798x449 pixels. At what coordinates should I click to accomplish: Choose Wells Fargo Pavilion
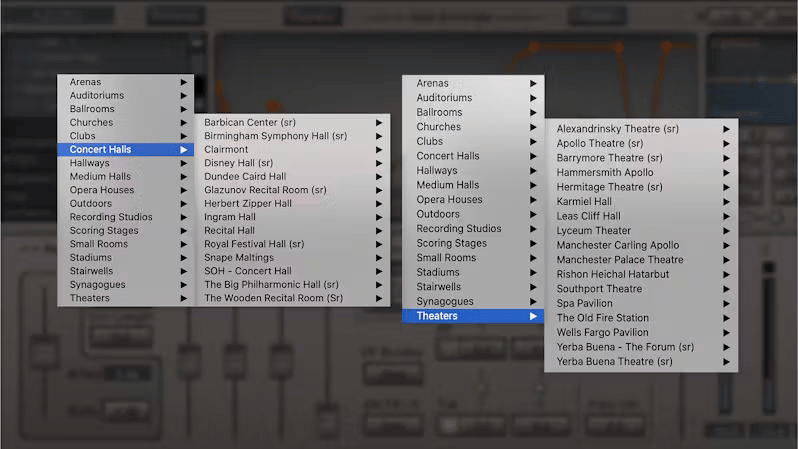[x=641, y=332]
